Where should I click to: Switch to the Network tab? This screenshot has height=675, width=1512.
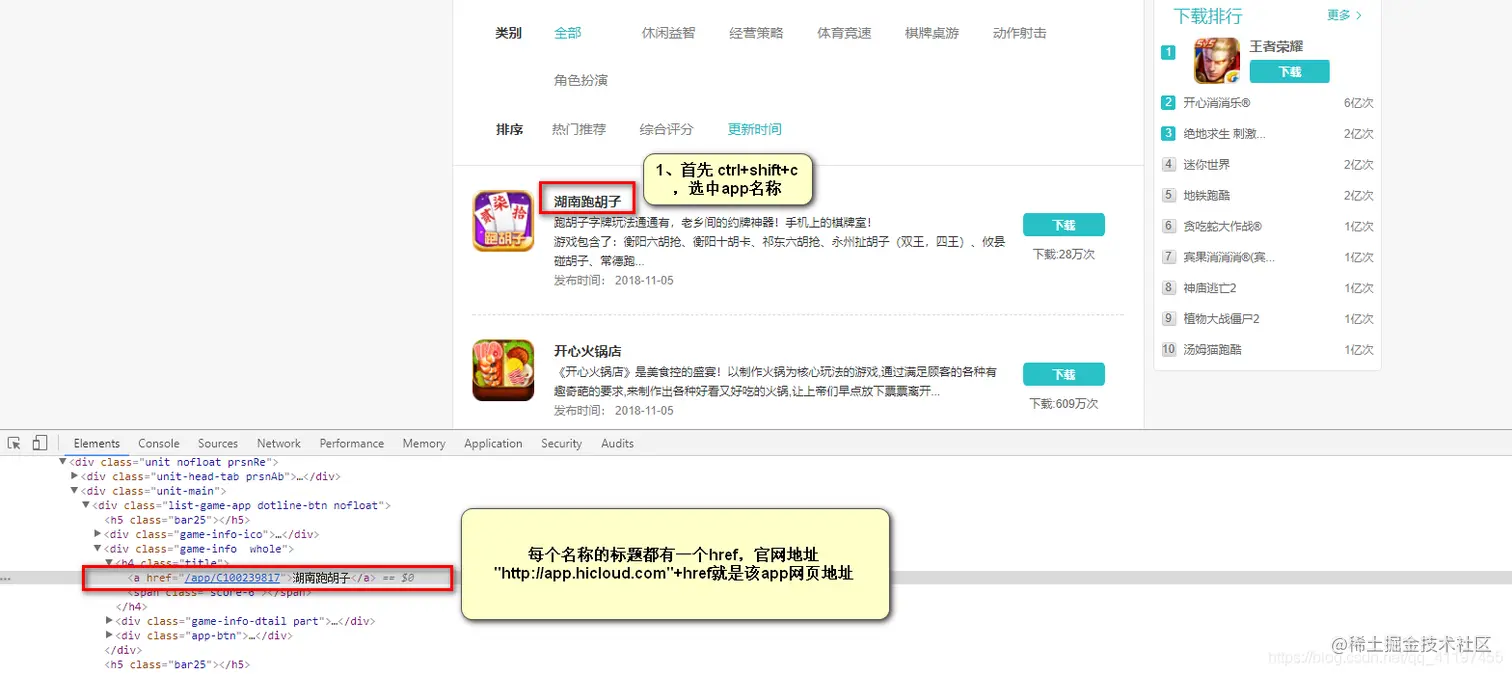278,443
